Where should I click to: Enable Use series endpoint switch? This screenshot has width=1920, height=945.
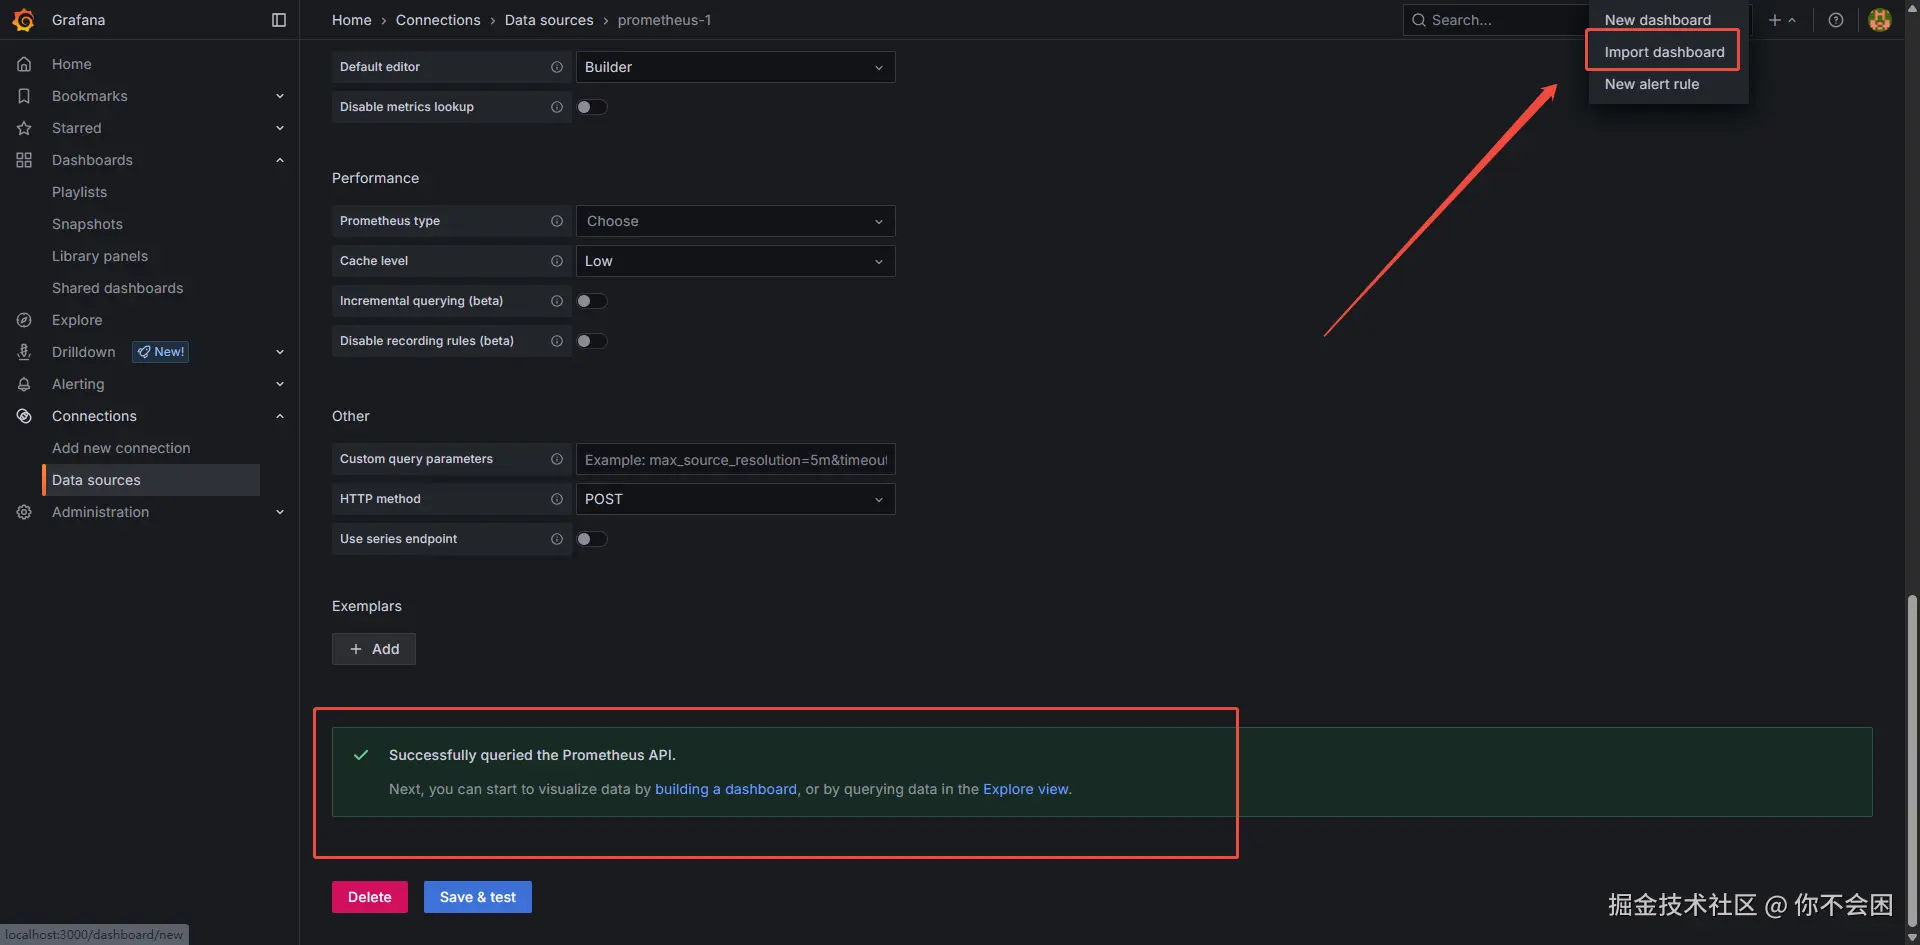592,539
